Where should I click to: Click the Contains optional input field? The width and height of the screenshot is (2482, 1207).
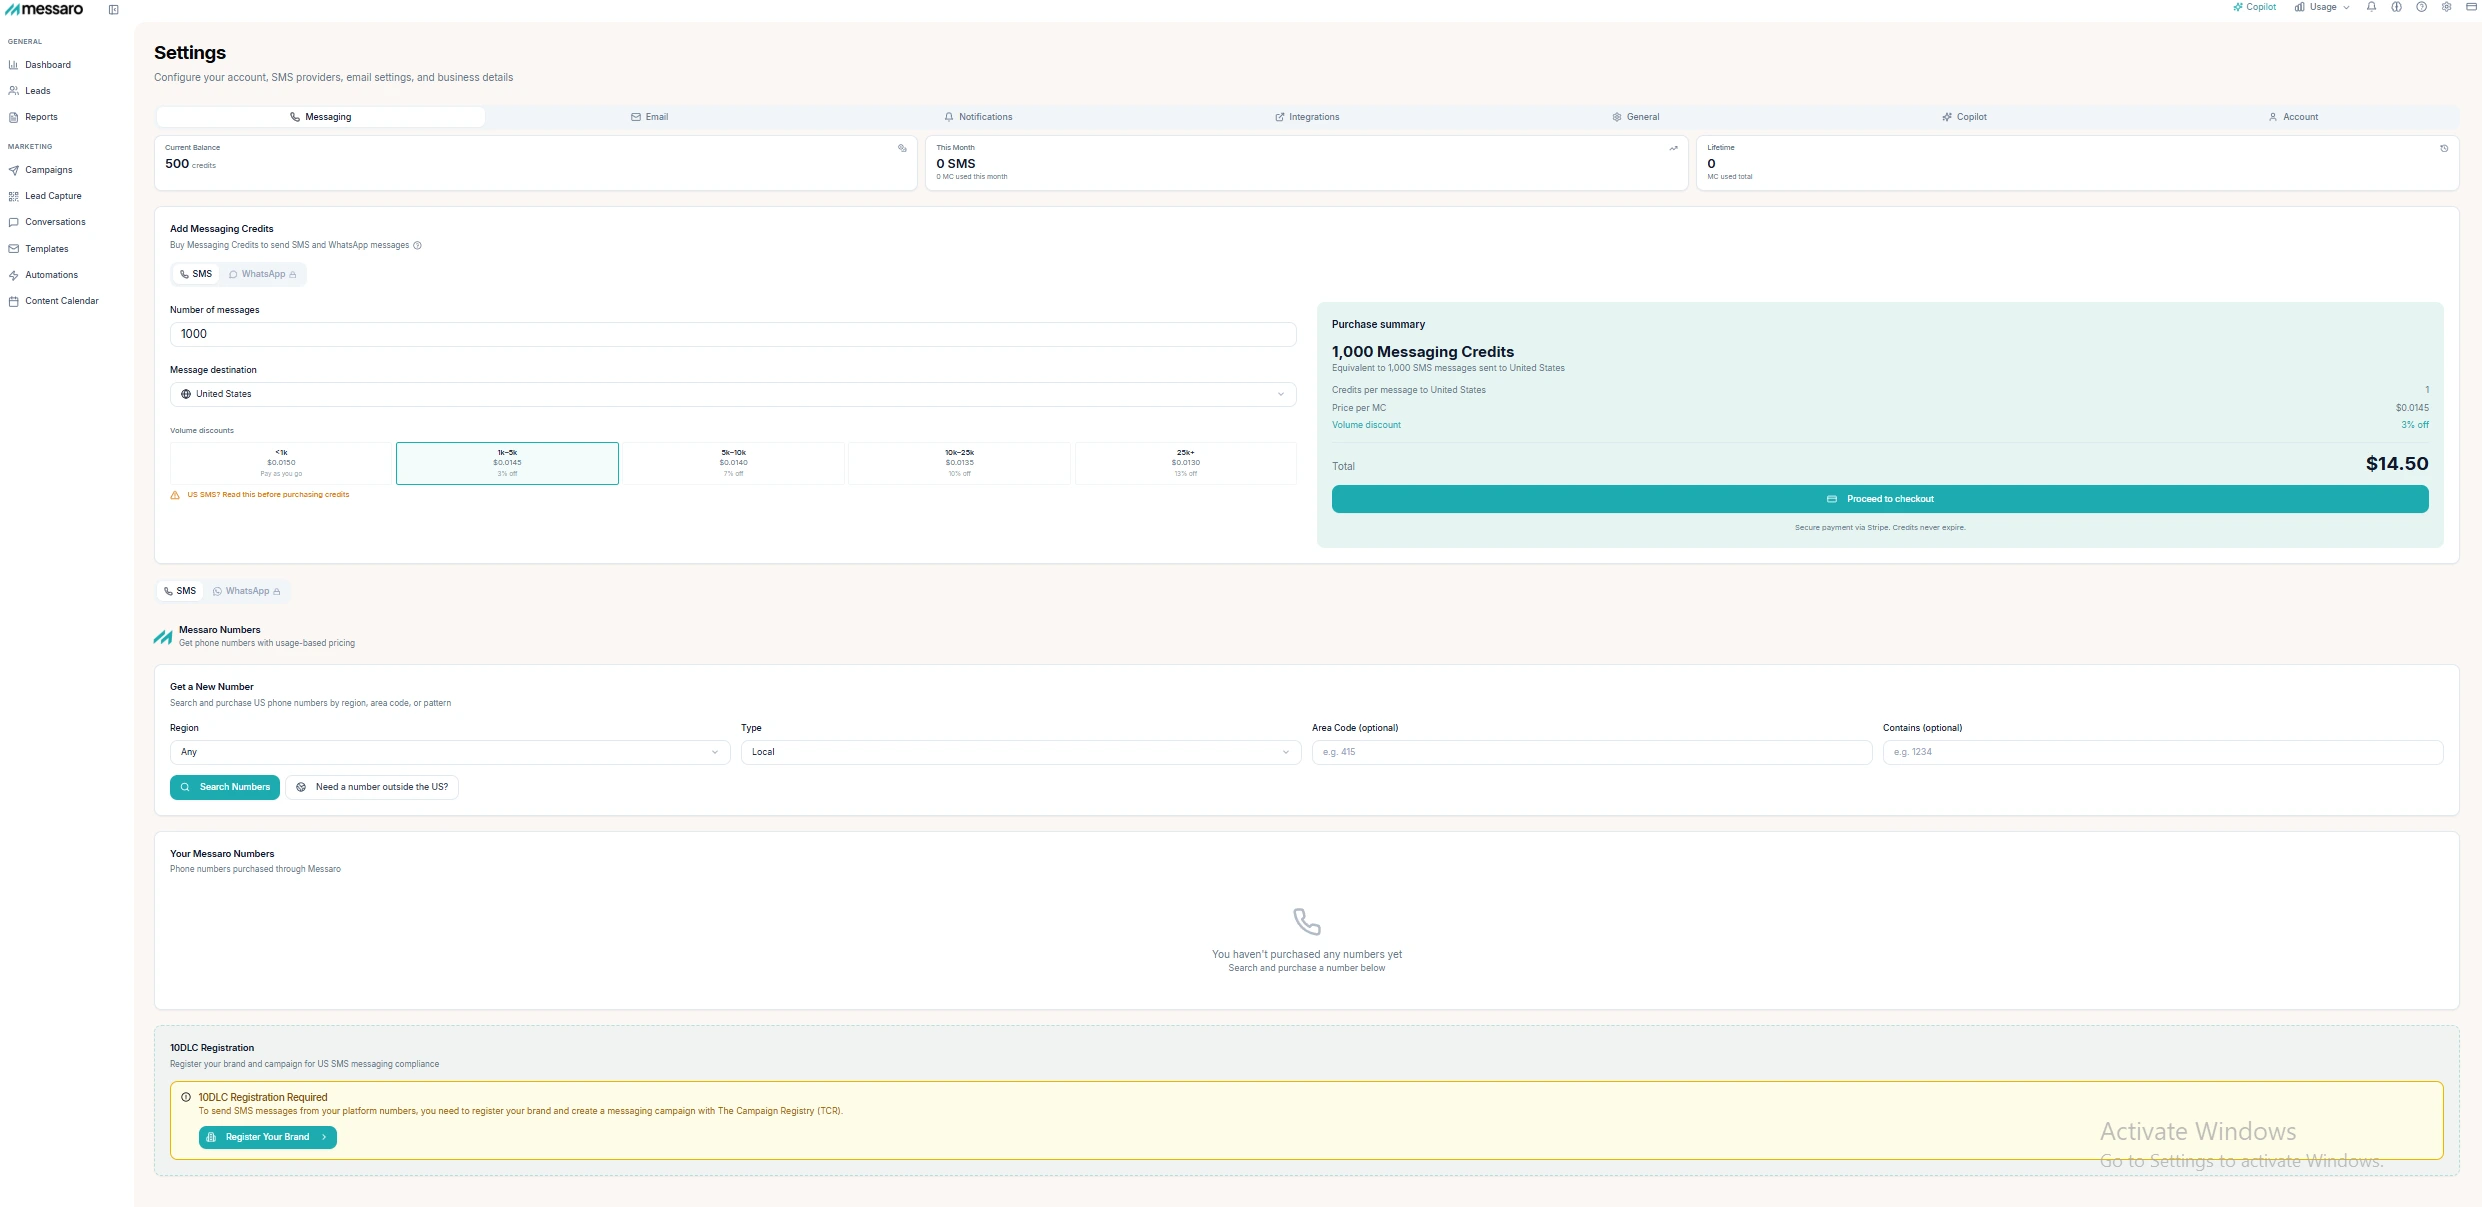(x=2163, y=752)
